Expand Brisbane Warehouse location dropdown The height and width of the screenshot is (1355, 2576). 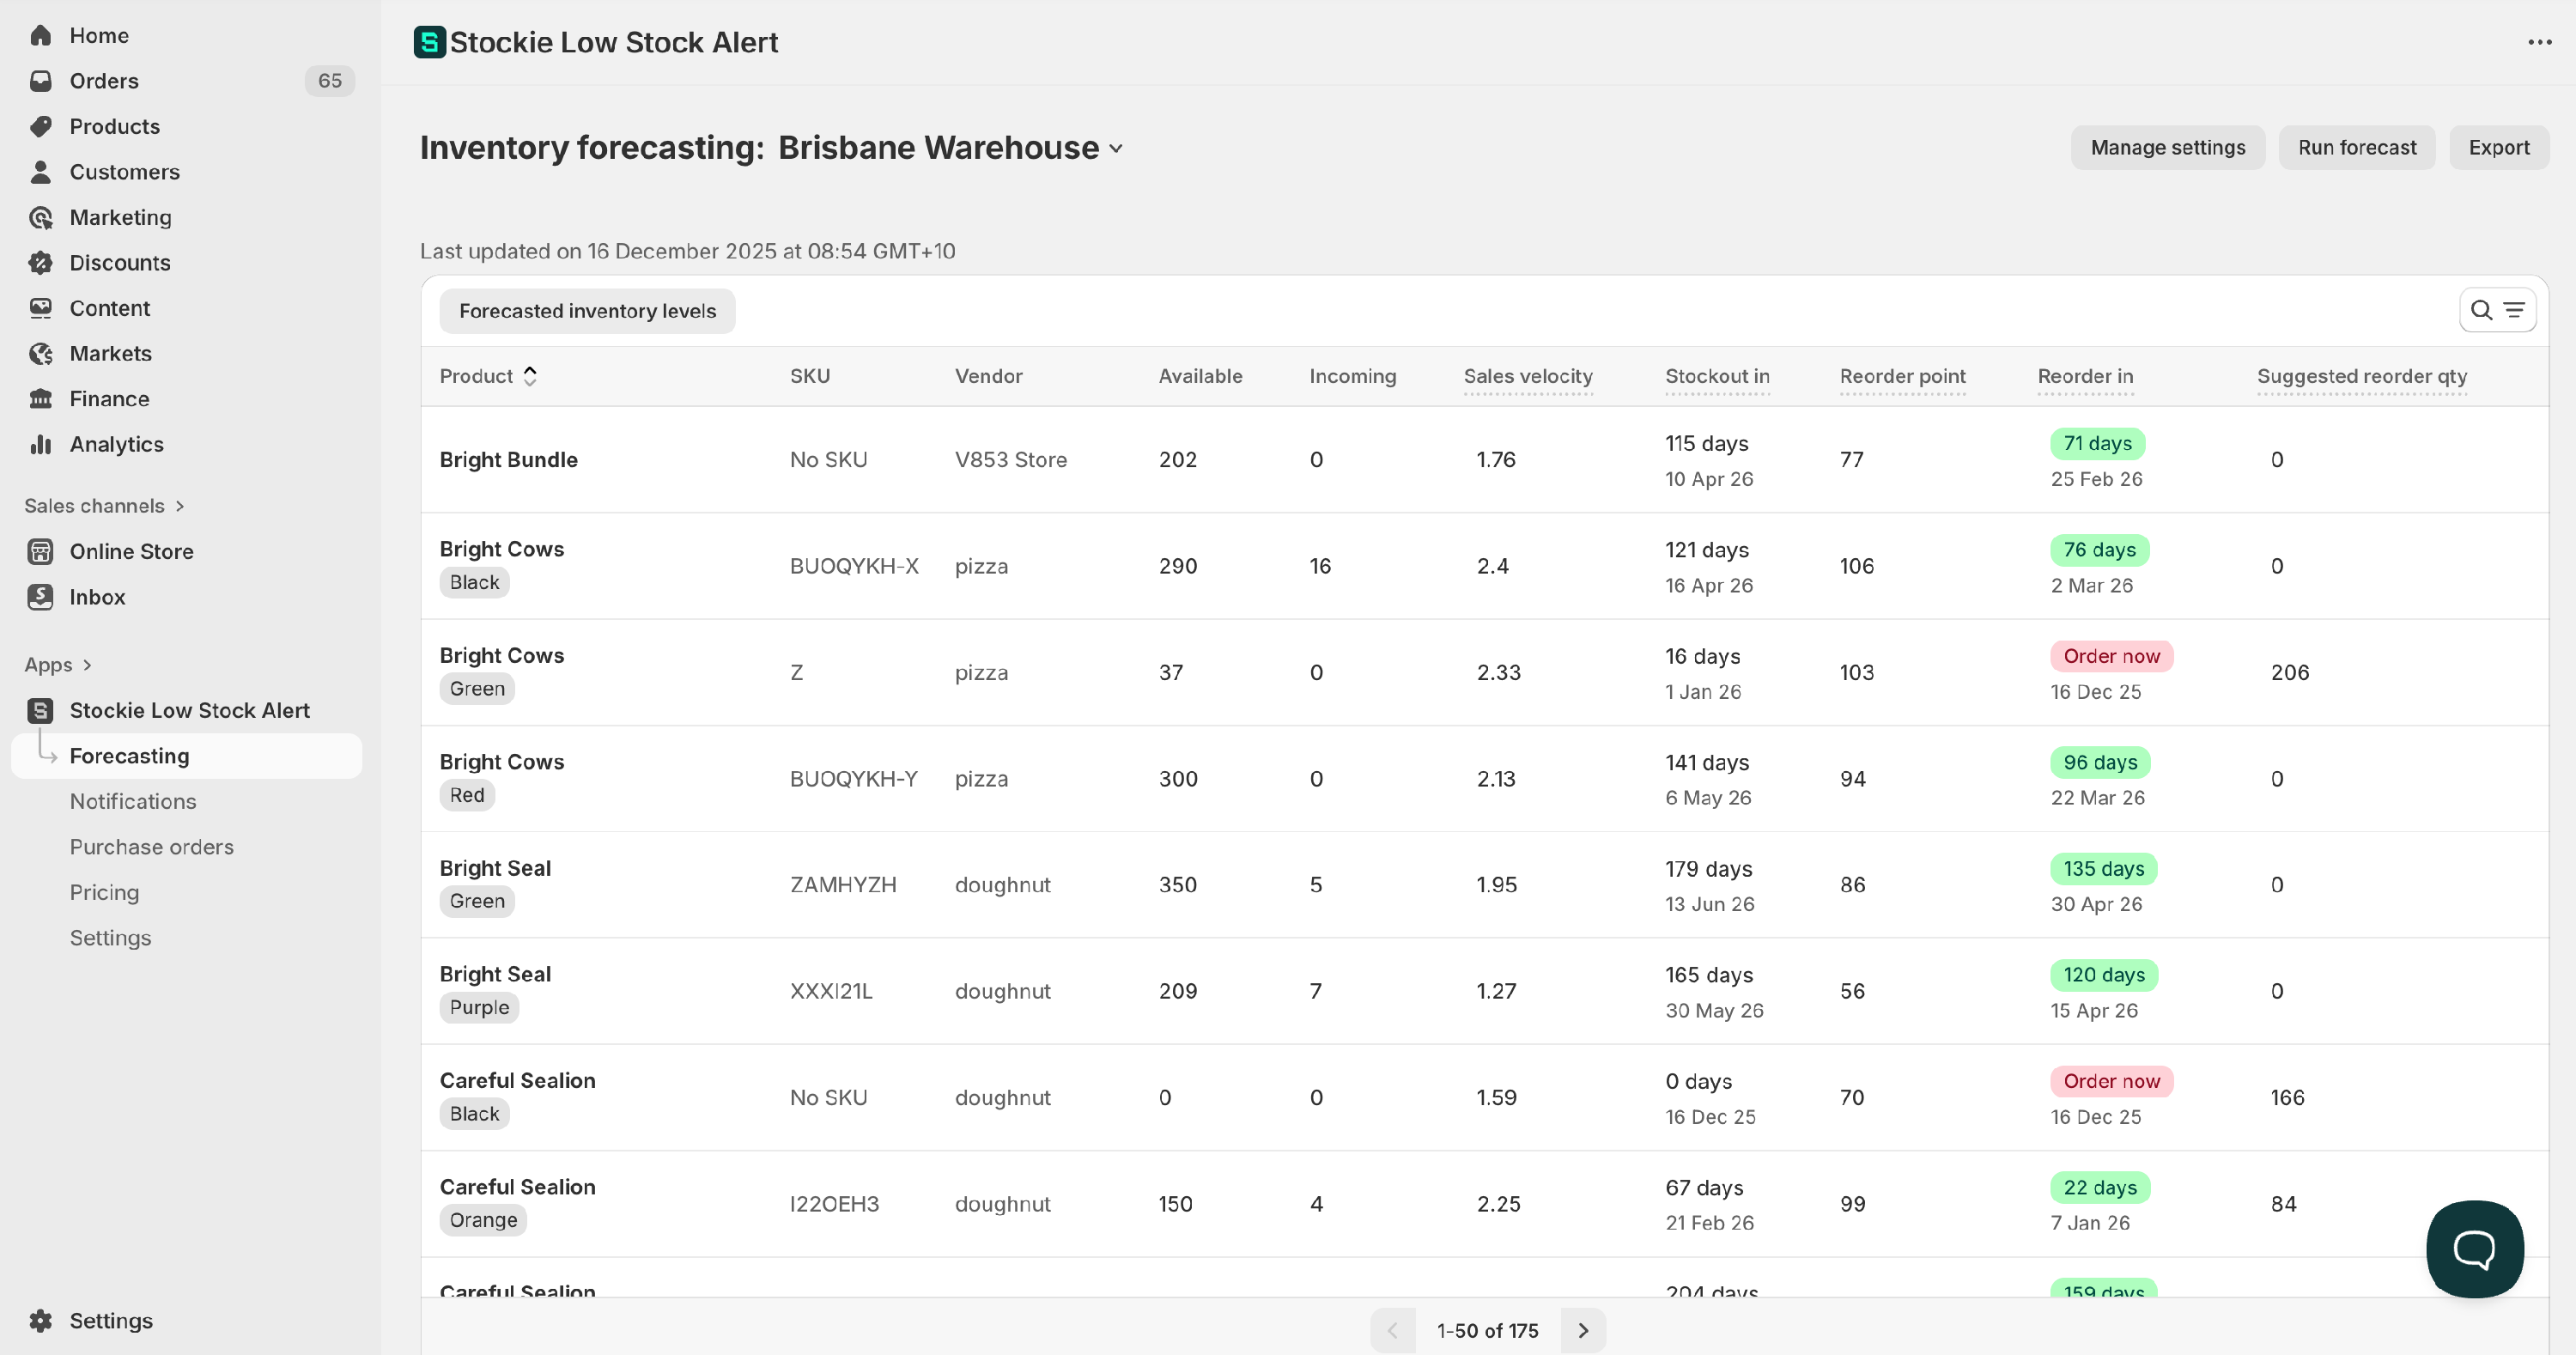coord(1116,149)
